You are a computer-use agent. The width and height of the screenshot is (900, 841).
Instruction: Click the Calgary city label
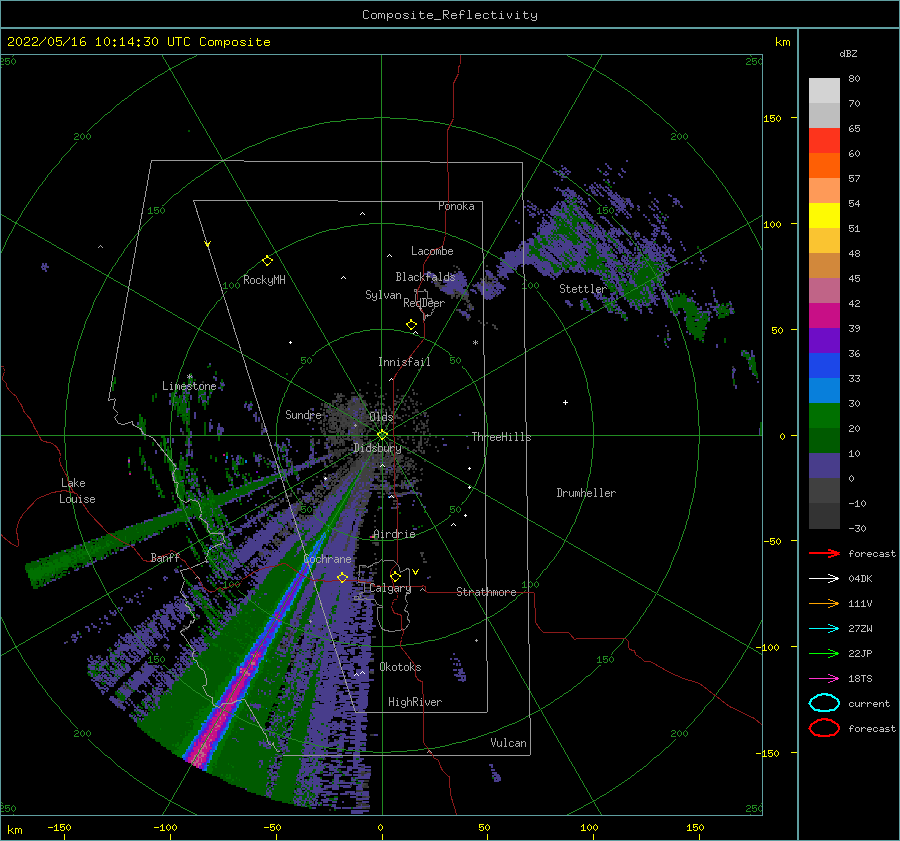[390, 588]
